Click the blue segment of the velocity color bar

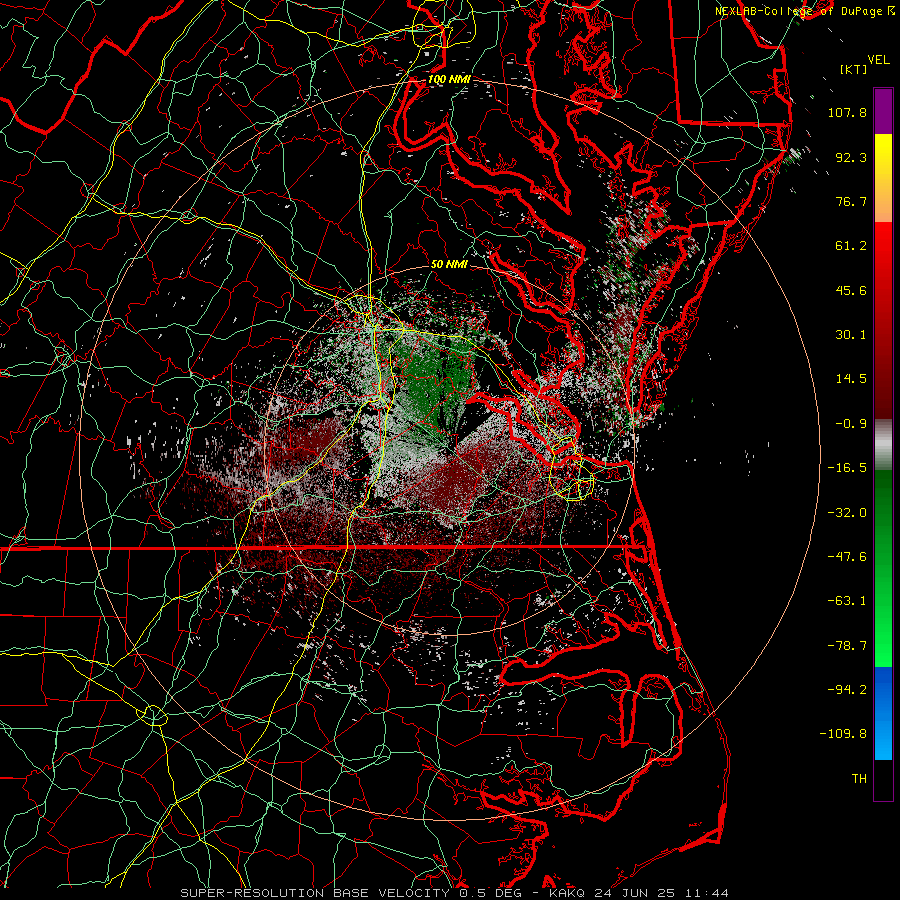pos(883,713)
